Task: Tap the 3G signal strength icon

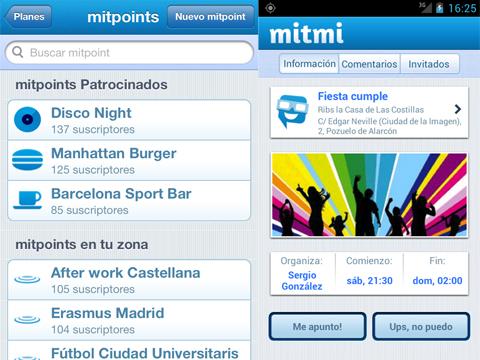Action: pyautogui.click(x=425, y=7)
